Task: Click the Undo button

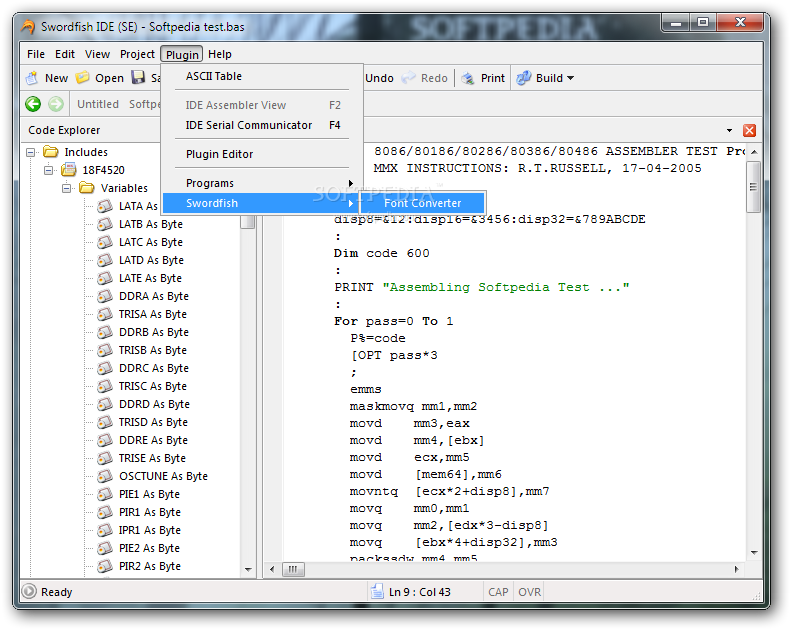Action: (x=379, y=78)
